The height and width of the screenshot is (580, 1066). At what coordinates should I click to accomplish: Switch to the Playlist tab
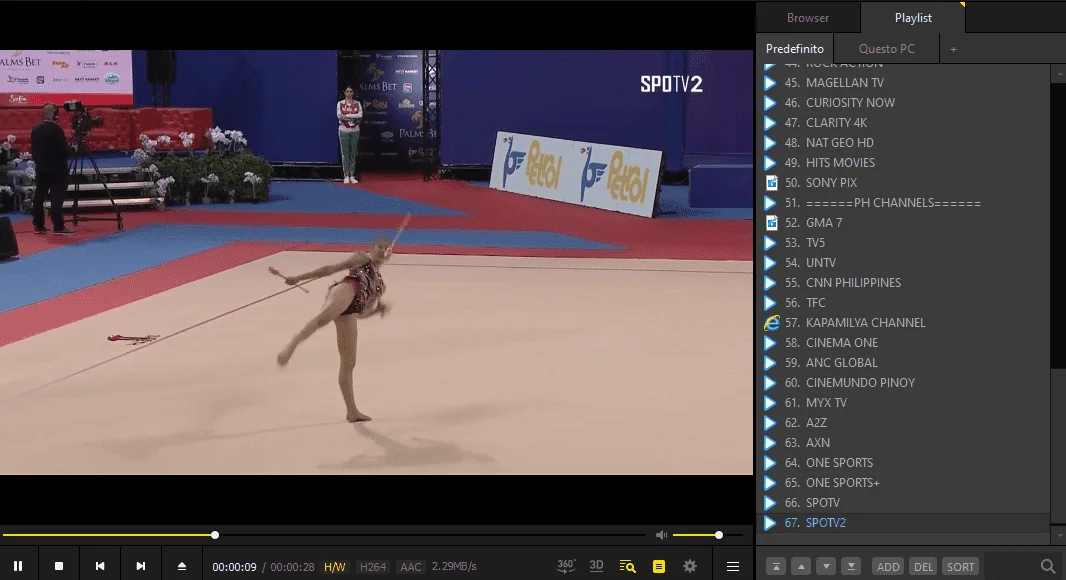pyautogui.click(x=913, y=18)
